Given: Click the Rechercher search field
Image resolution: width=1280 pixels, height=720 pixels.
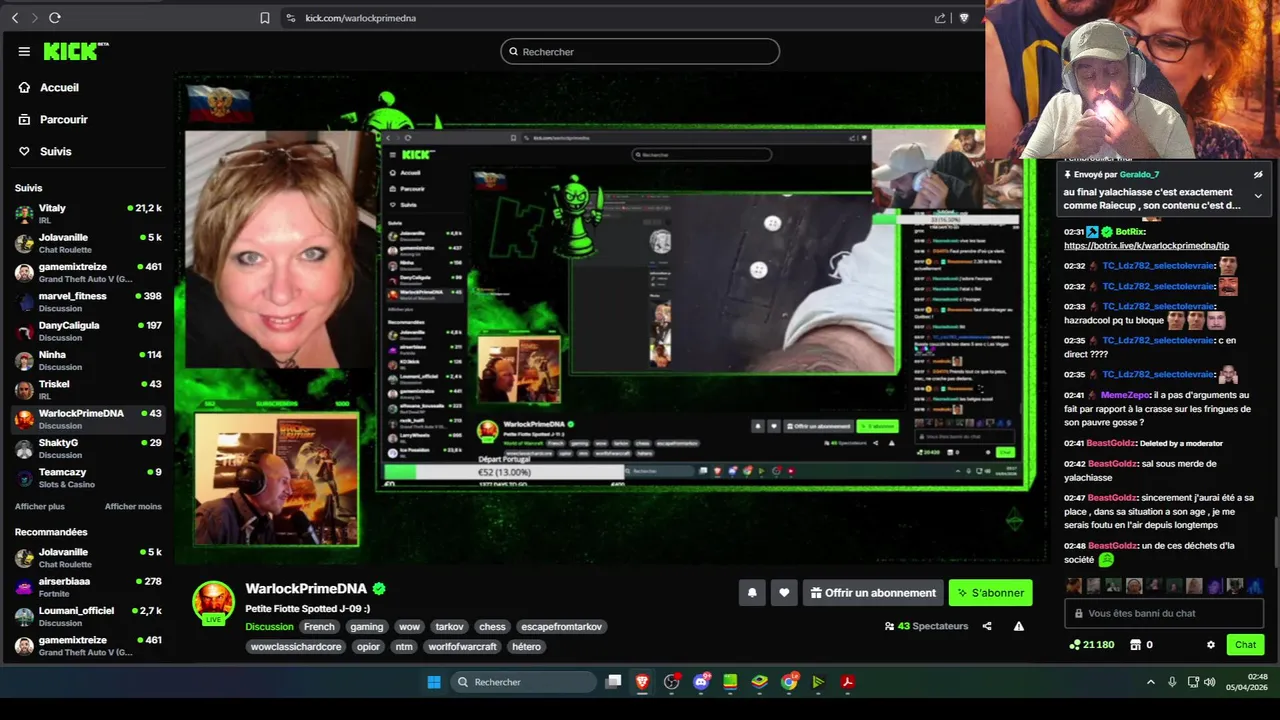Looking at the screenshot, I should pyautogui.click(x=640, y=51).
